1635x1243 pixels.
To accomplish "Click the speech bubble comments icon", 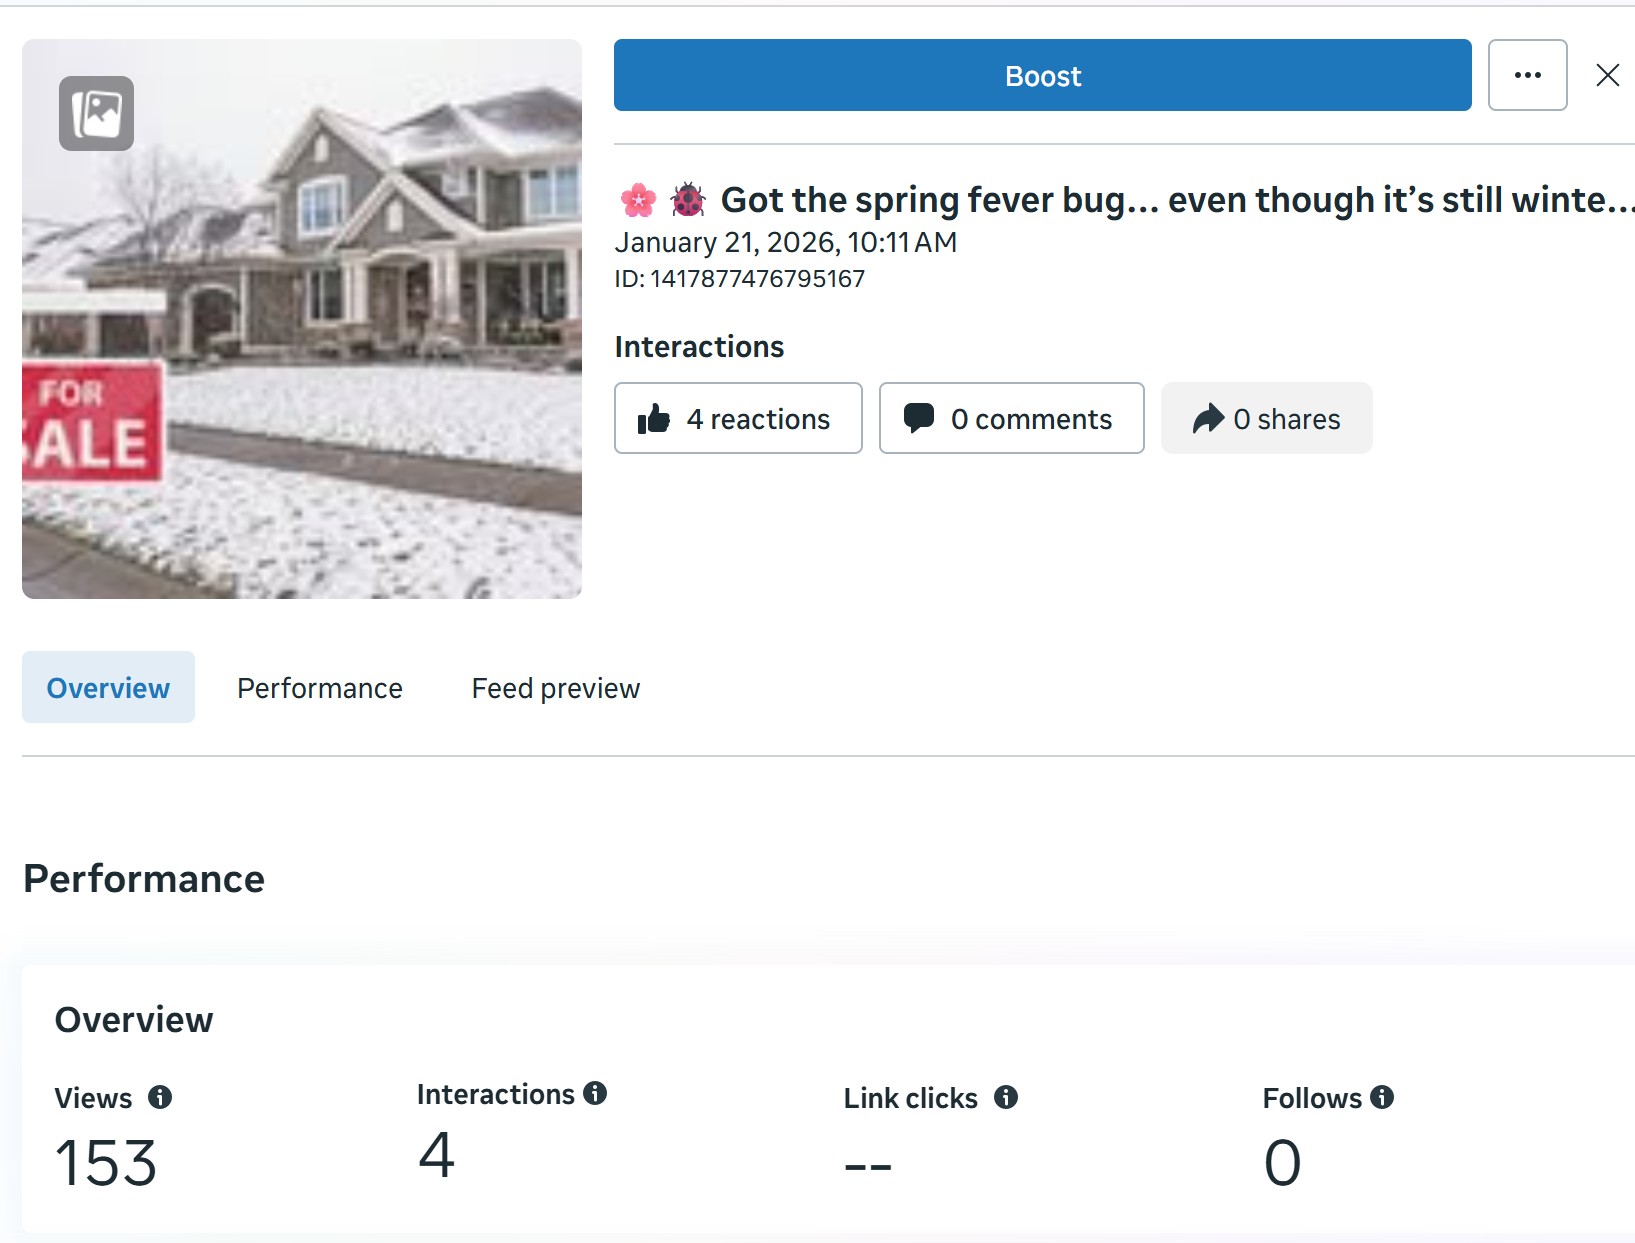I will click(x=918, y=418).
